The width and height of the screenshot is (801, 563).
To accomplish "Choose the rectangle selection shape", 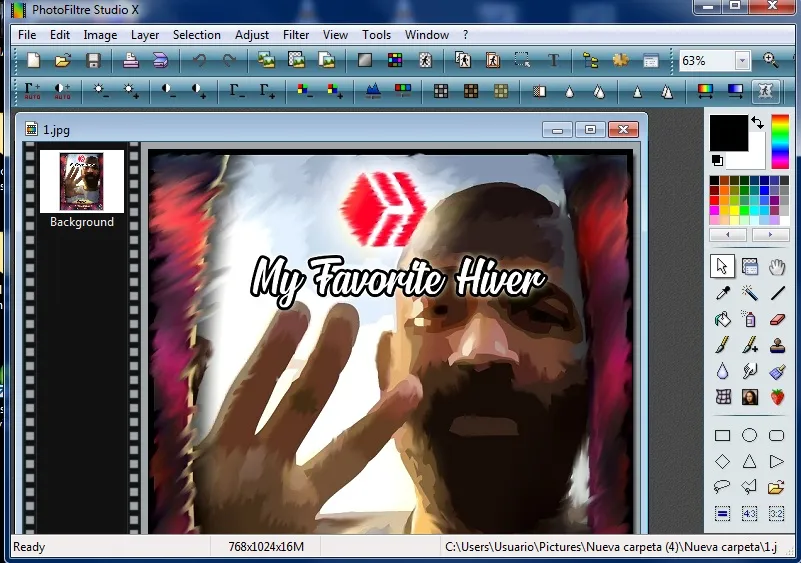I will click(722, 435).
